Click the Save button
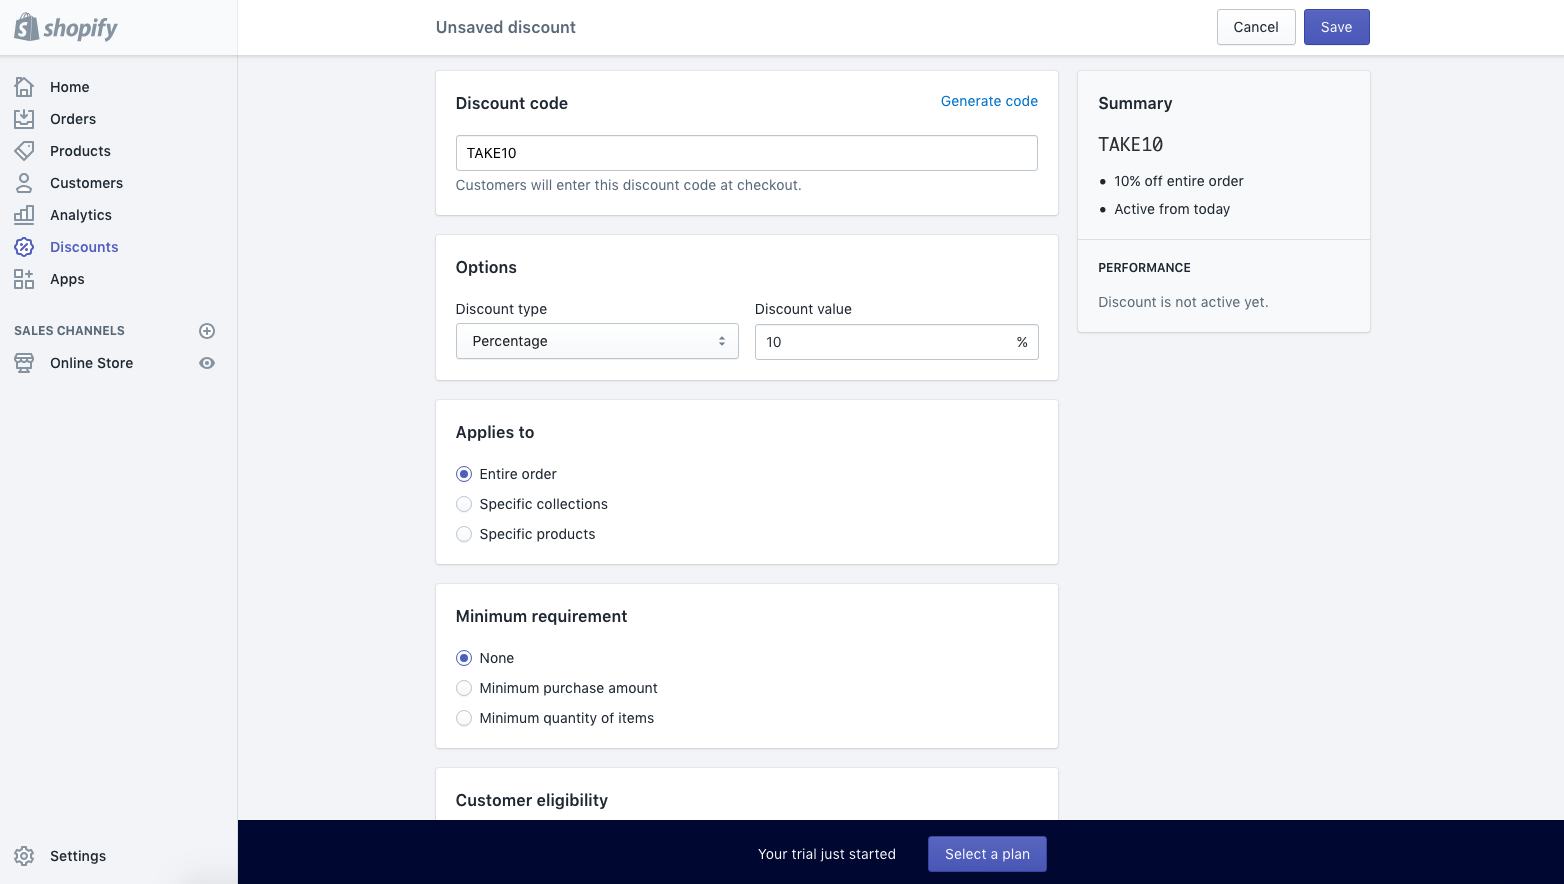 point(1336,27)
